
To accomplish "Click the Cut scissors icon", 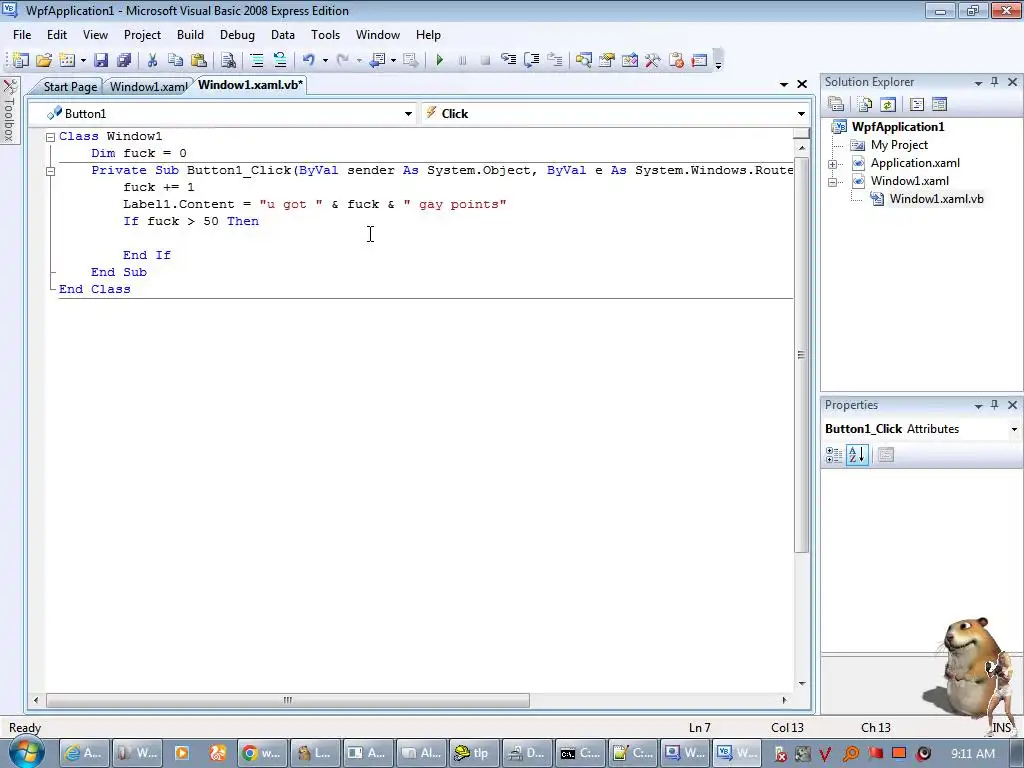I will 152,60.
